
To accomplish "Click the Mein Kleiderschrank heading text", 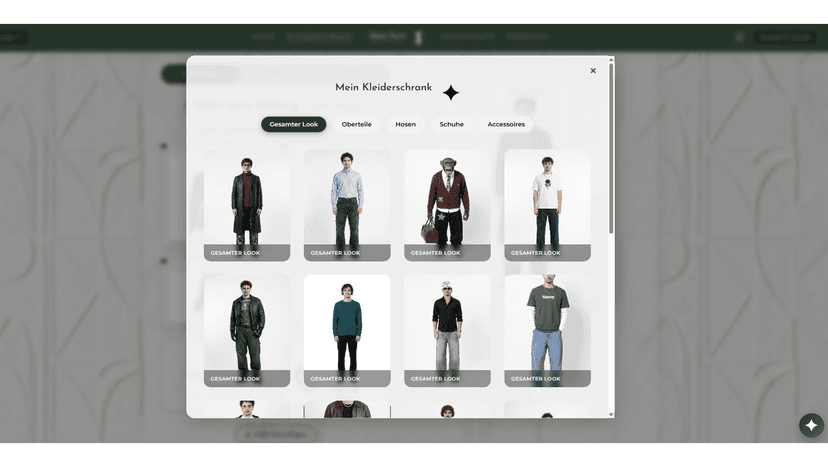I will (x=383, y=87).
